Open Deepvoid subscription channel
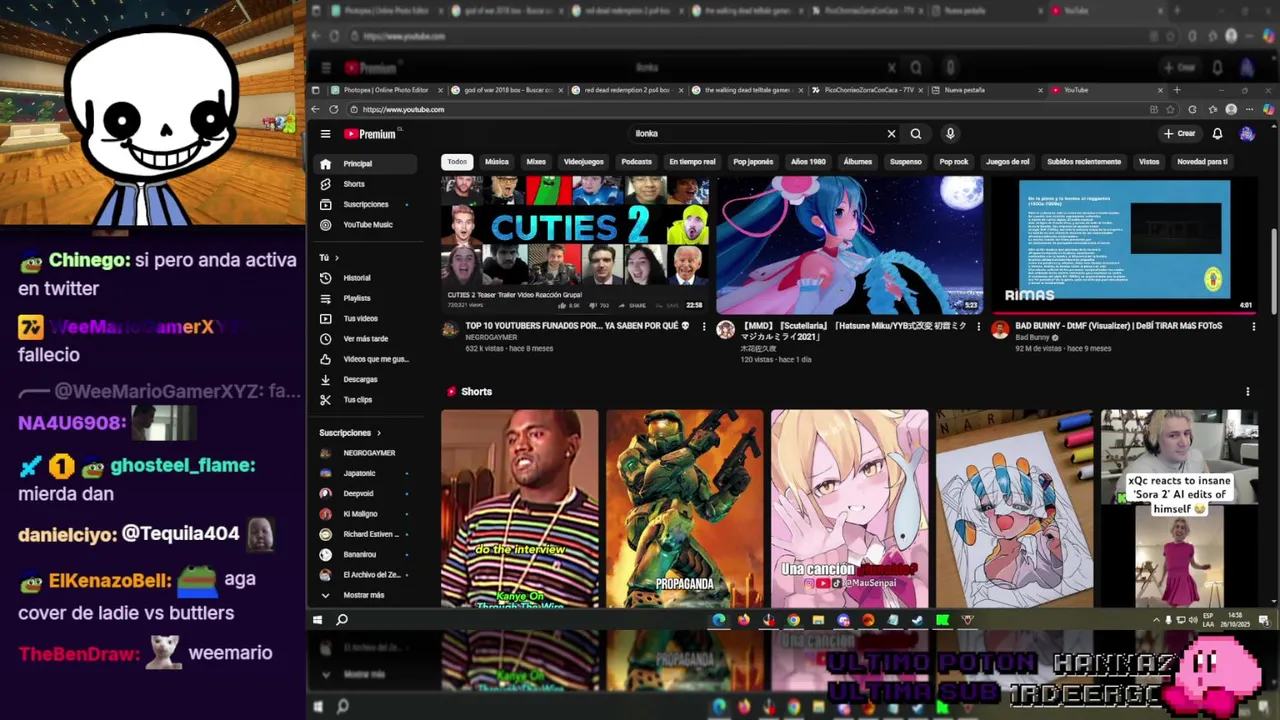 click(363, 494)
